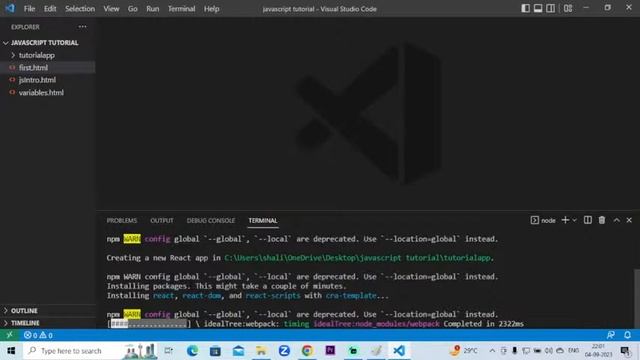640x360 pixels.
Task: Switch to VS Code taskbar icon
Action: pos(399,351)
